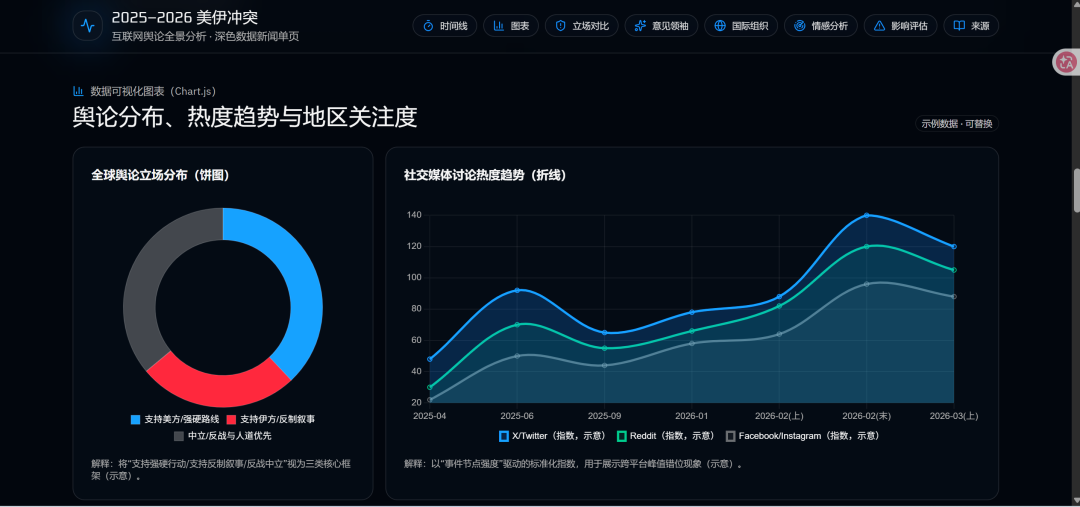Click the globe icon in 国际组织
This screenshot has height=507, width=1080.
click(x=720, y=26)
